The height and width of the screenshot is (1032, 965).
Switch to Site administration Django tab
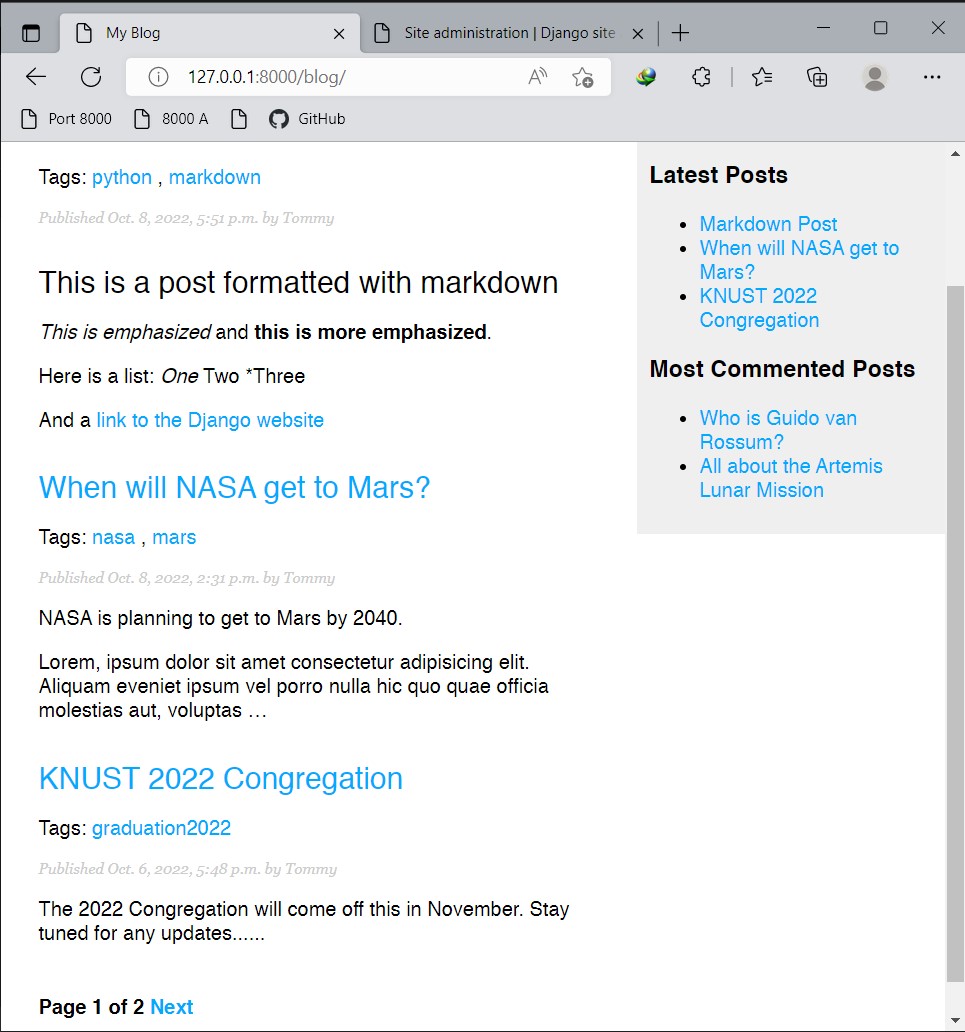509,33
